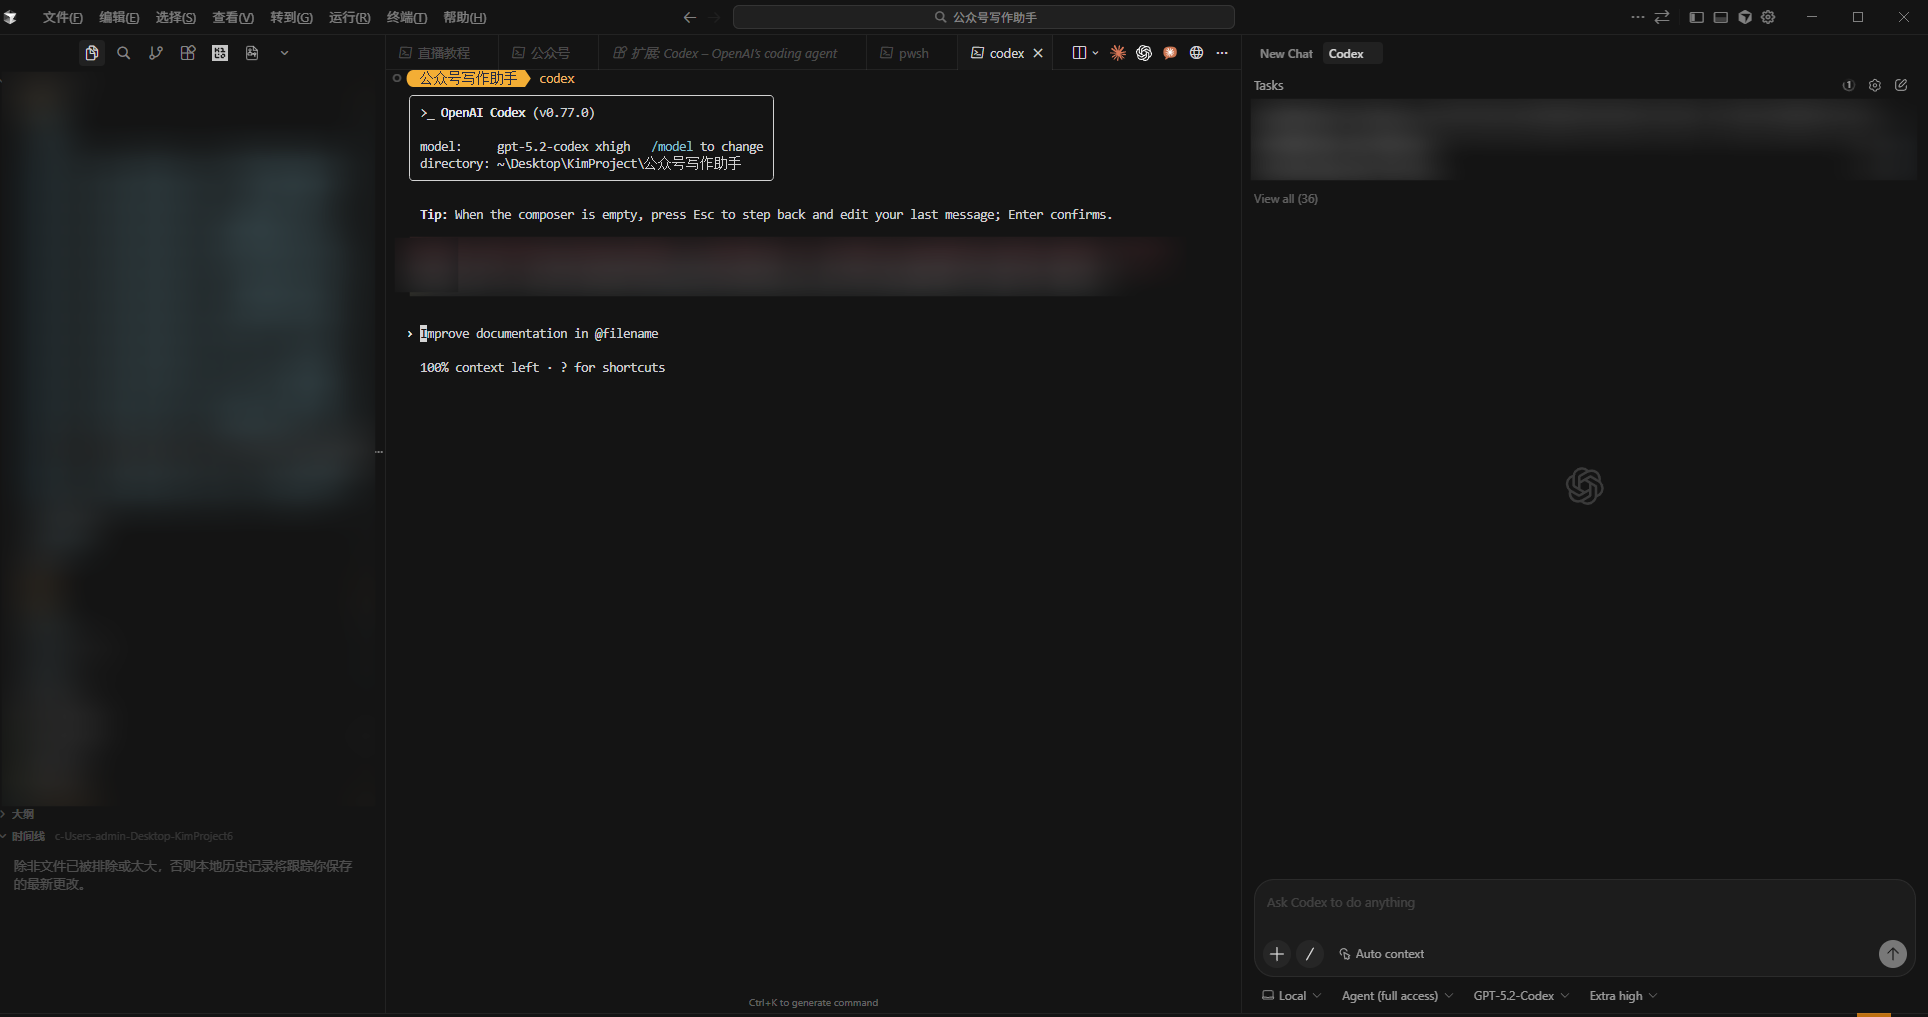1928x1017 pixels.
Task: Open the Explorer view icon
Action: (x=91, y=53)
